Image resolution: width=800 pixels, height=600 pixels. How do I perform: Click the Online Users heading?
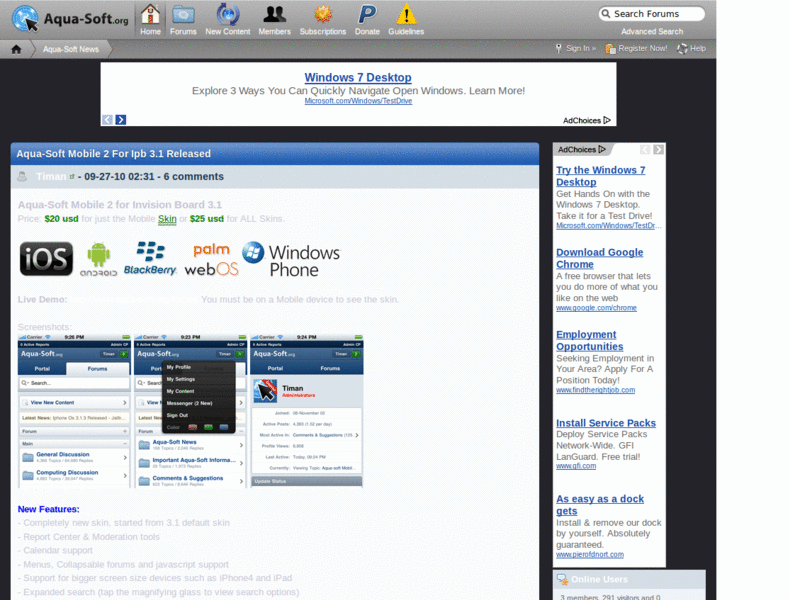tap(599, 580)
